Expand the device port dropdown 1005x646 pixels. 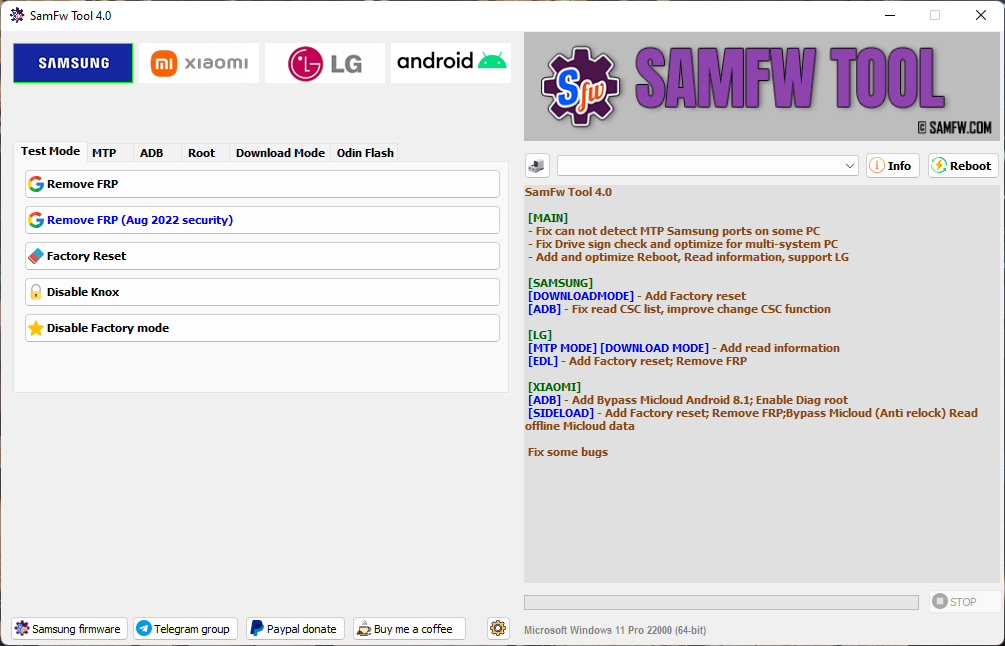point(708,165)
